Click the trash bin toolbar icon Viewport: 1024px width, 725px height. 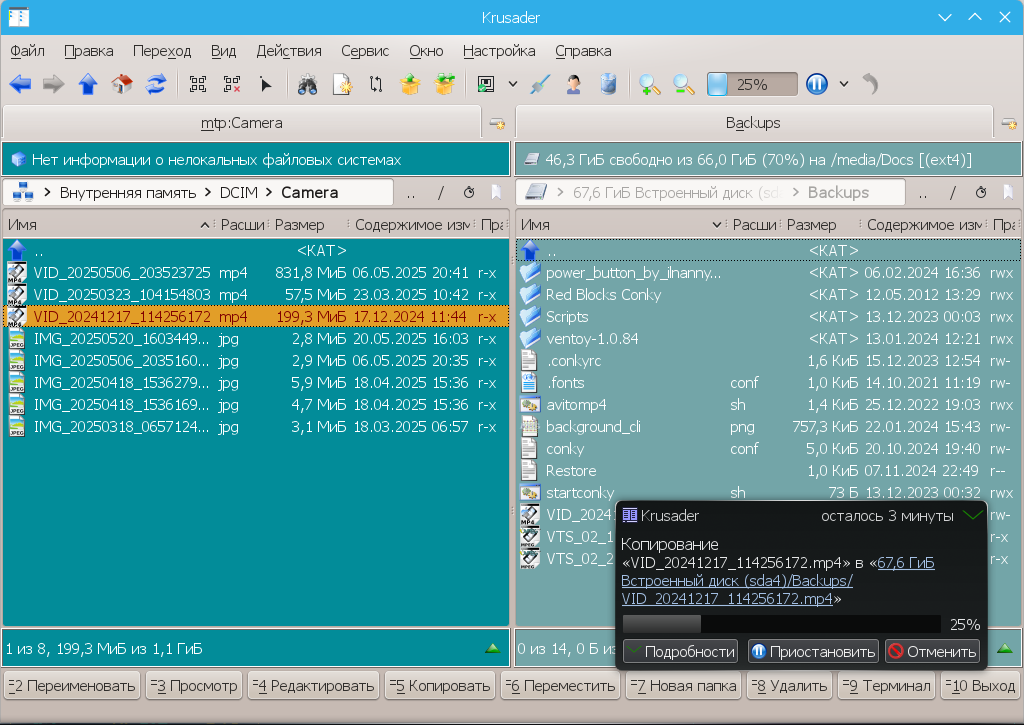pyautogui.click(x=608, y=85)
